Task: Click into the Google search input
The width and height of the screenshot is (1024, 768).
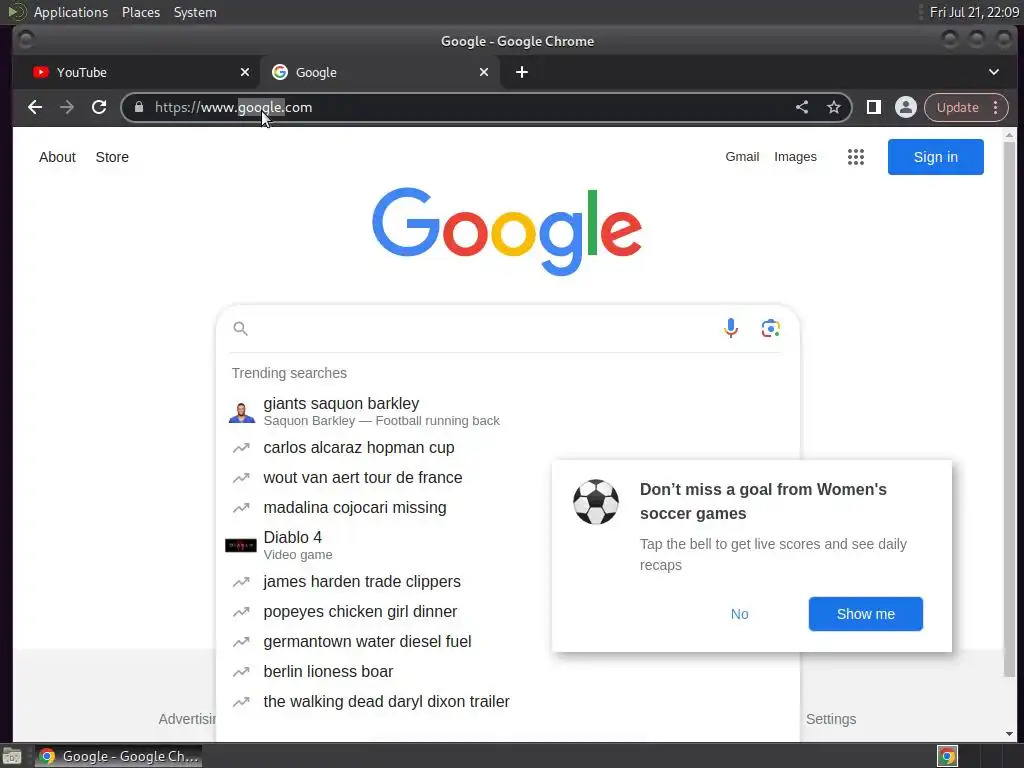Action: point(483,328)
